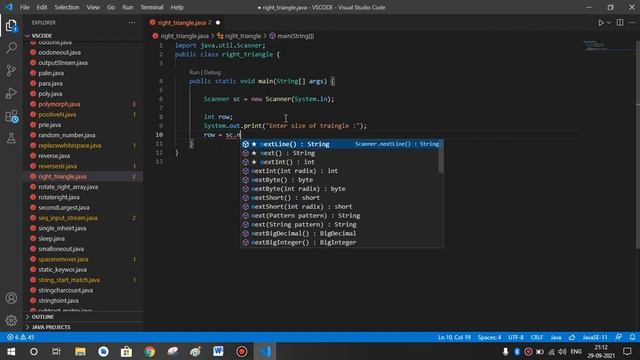Open Windows Start menu
This screenshot has width=640, height=360.
11,351
